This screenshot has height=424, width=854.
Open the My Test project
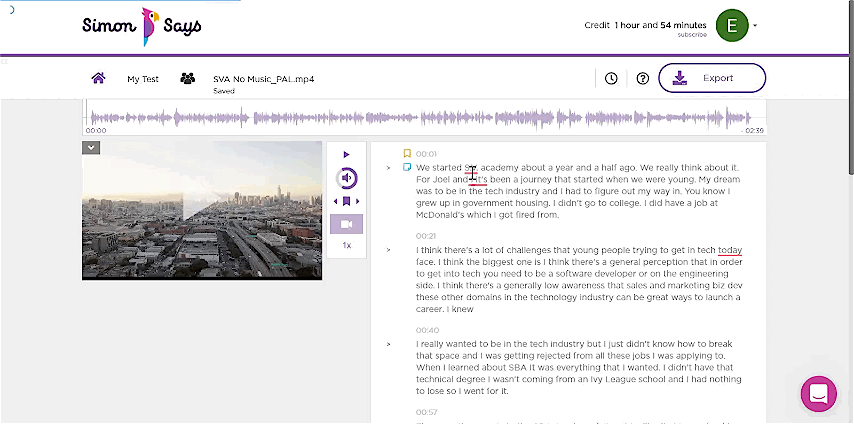[144, 78]
